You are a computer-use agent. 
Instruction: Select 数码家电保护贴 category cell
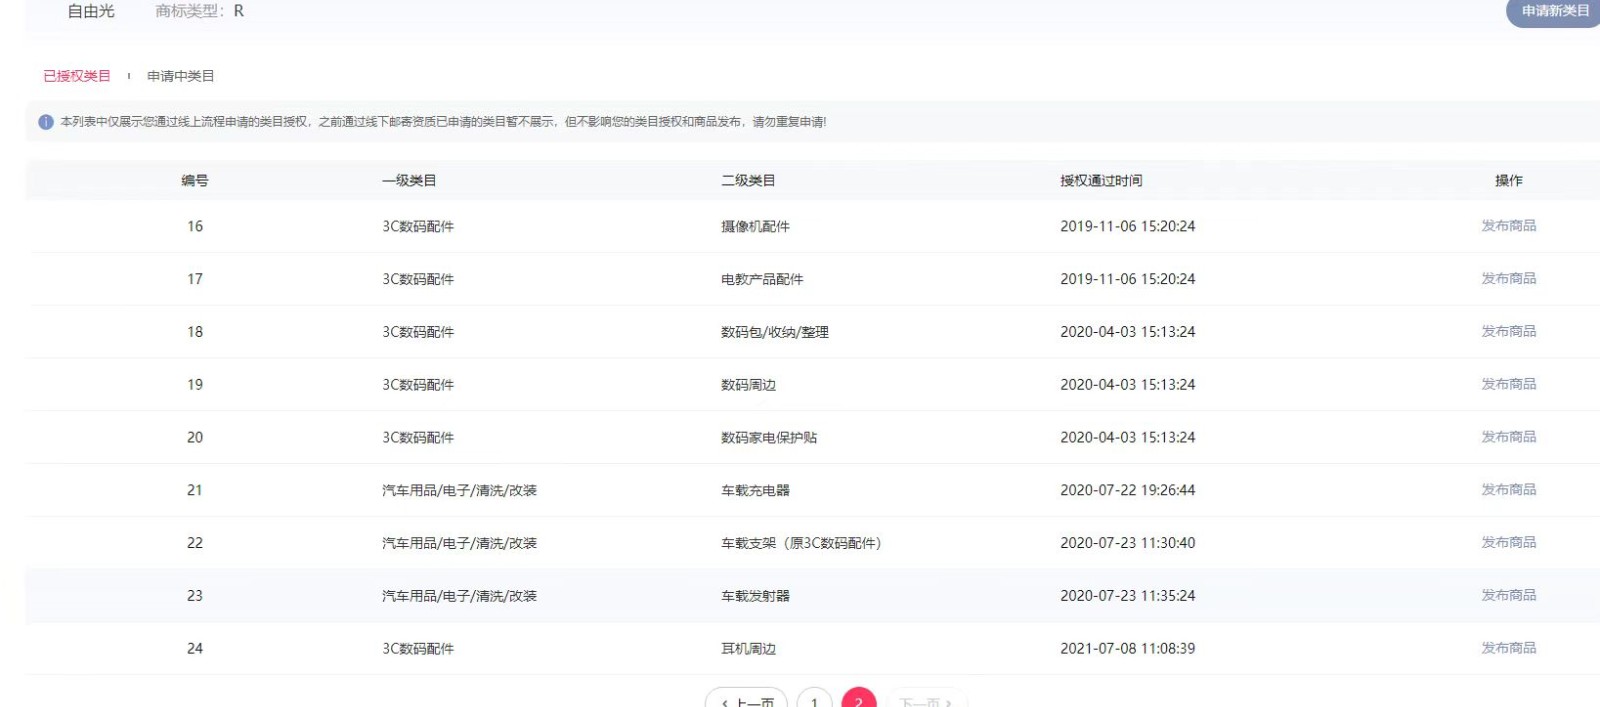tap(769, 438)
